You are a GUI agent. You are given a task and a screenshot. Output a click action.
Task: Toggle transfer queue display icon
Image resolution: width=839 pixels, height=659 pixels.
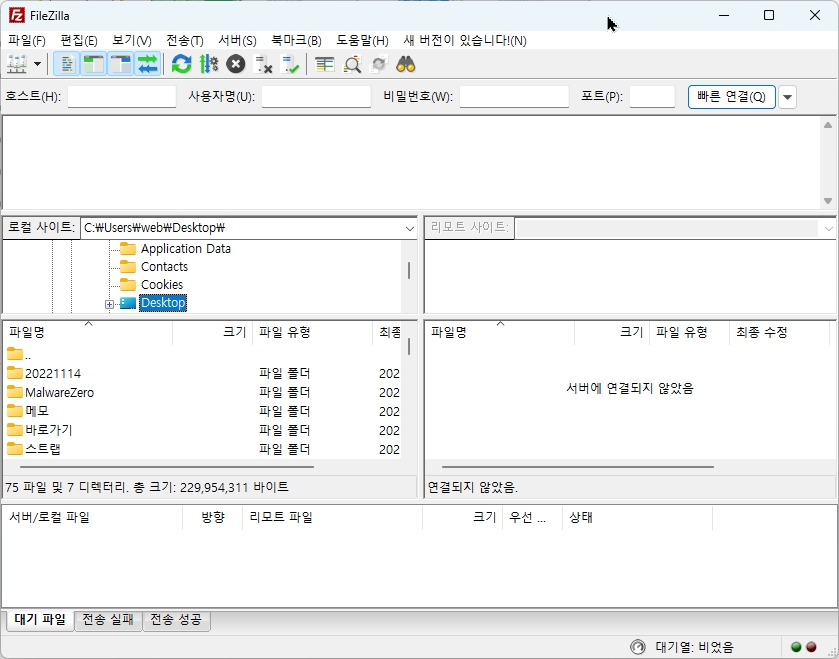coord(148,65)
